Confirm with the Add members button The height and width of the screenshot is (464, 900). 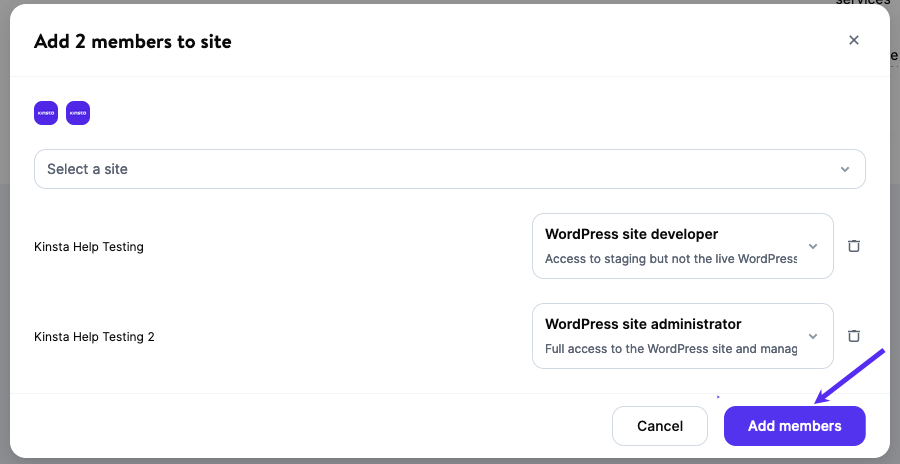click(794, 426)
